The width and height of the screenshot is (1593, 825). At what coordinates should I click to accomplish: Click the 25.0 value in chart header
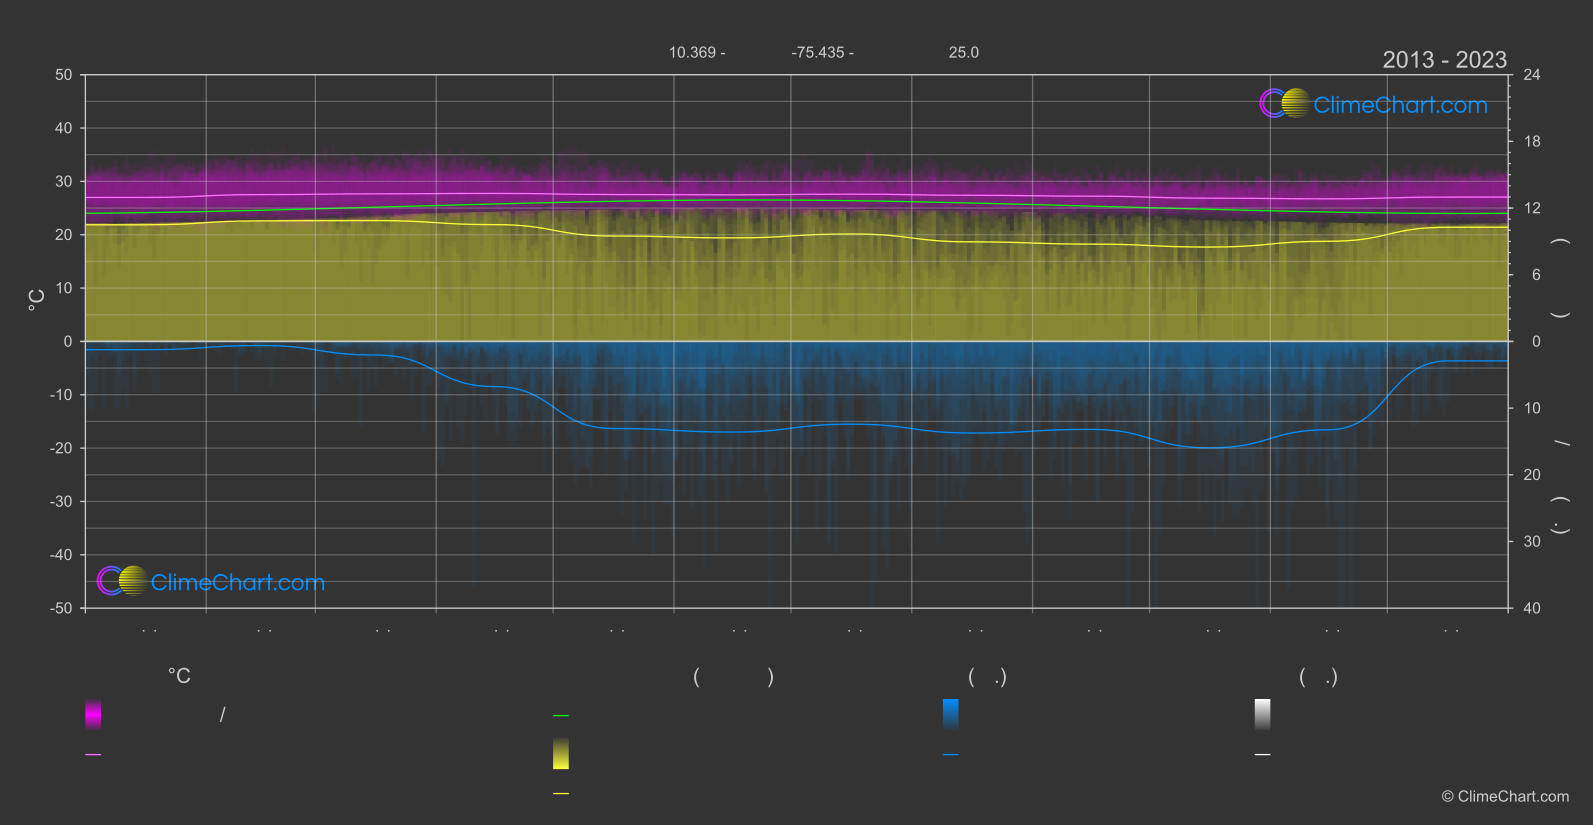point(963,53)
